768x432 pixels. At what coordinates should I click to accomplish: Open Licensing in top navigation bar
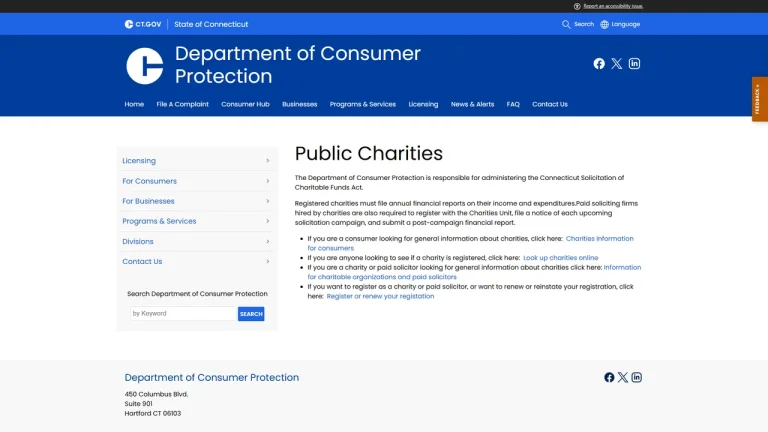coord(423,104)
